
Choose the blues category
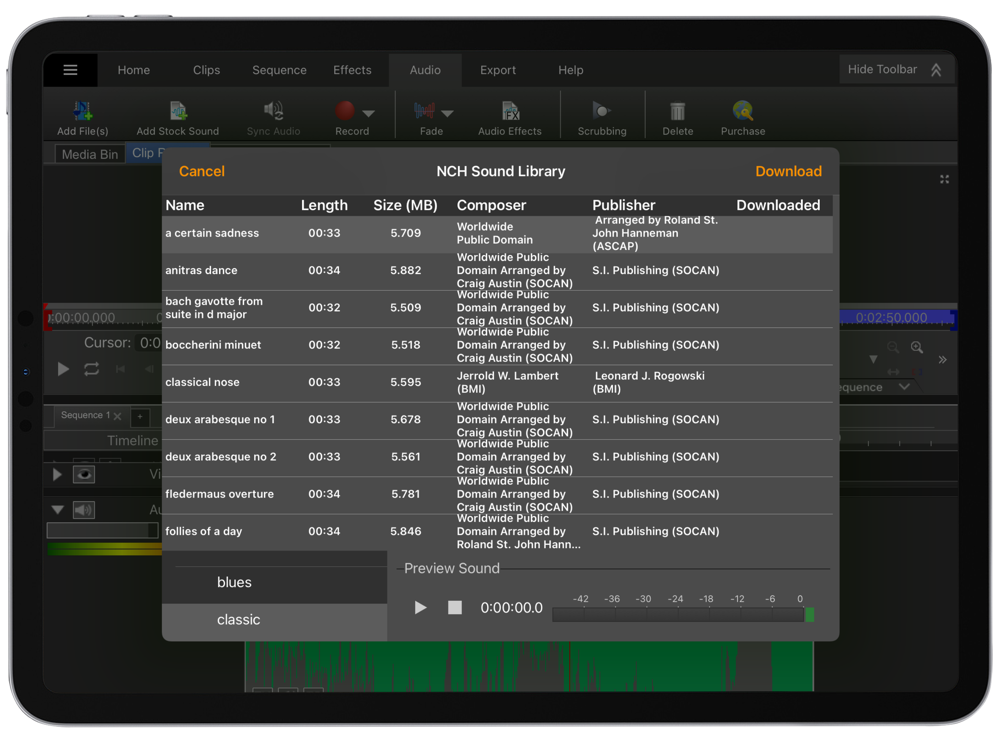[274, 582]
